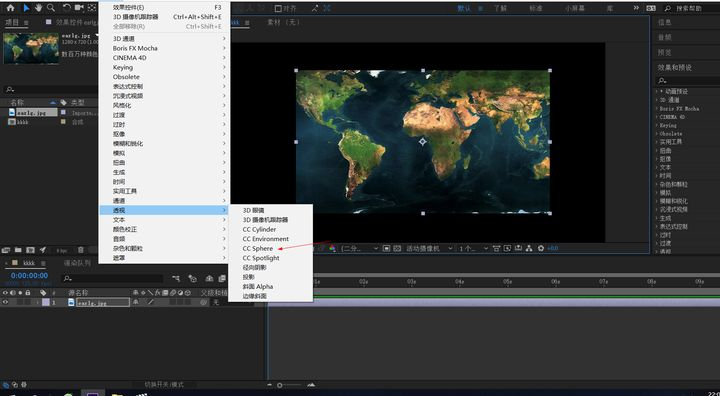720x396 pixels.
Task: Click the label tag column icon in Project panel
Action: (63, 102)
